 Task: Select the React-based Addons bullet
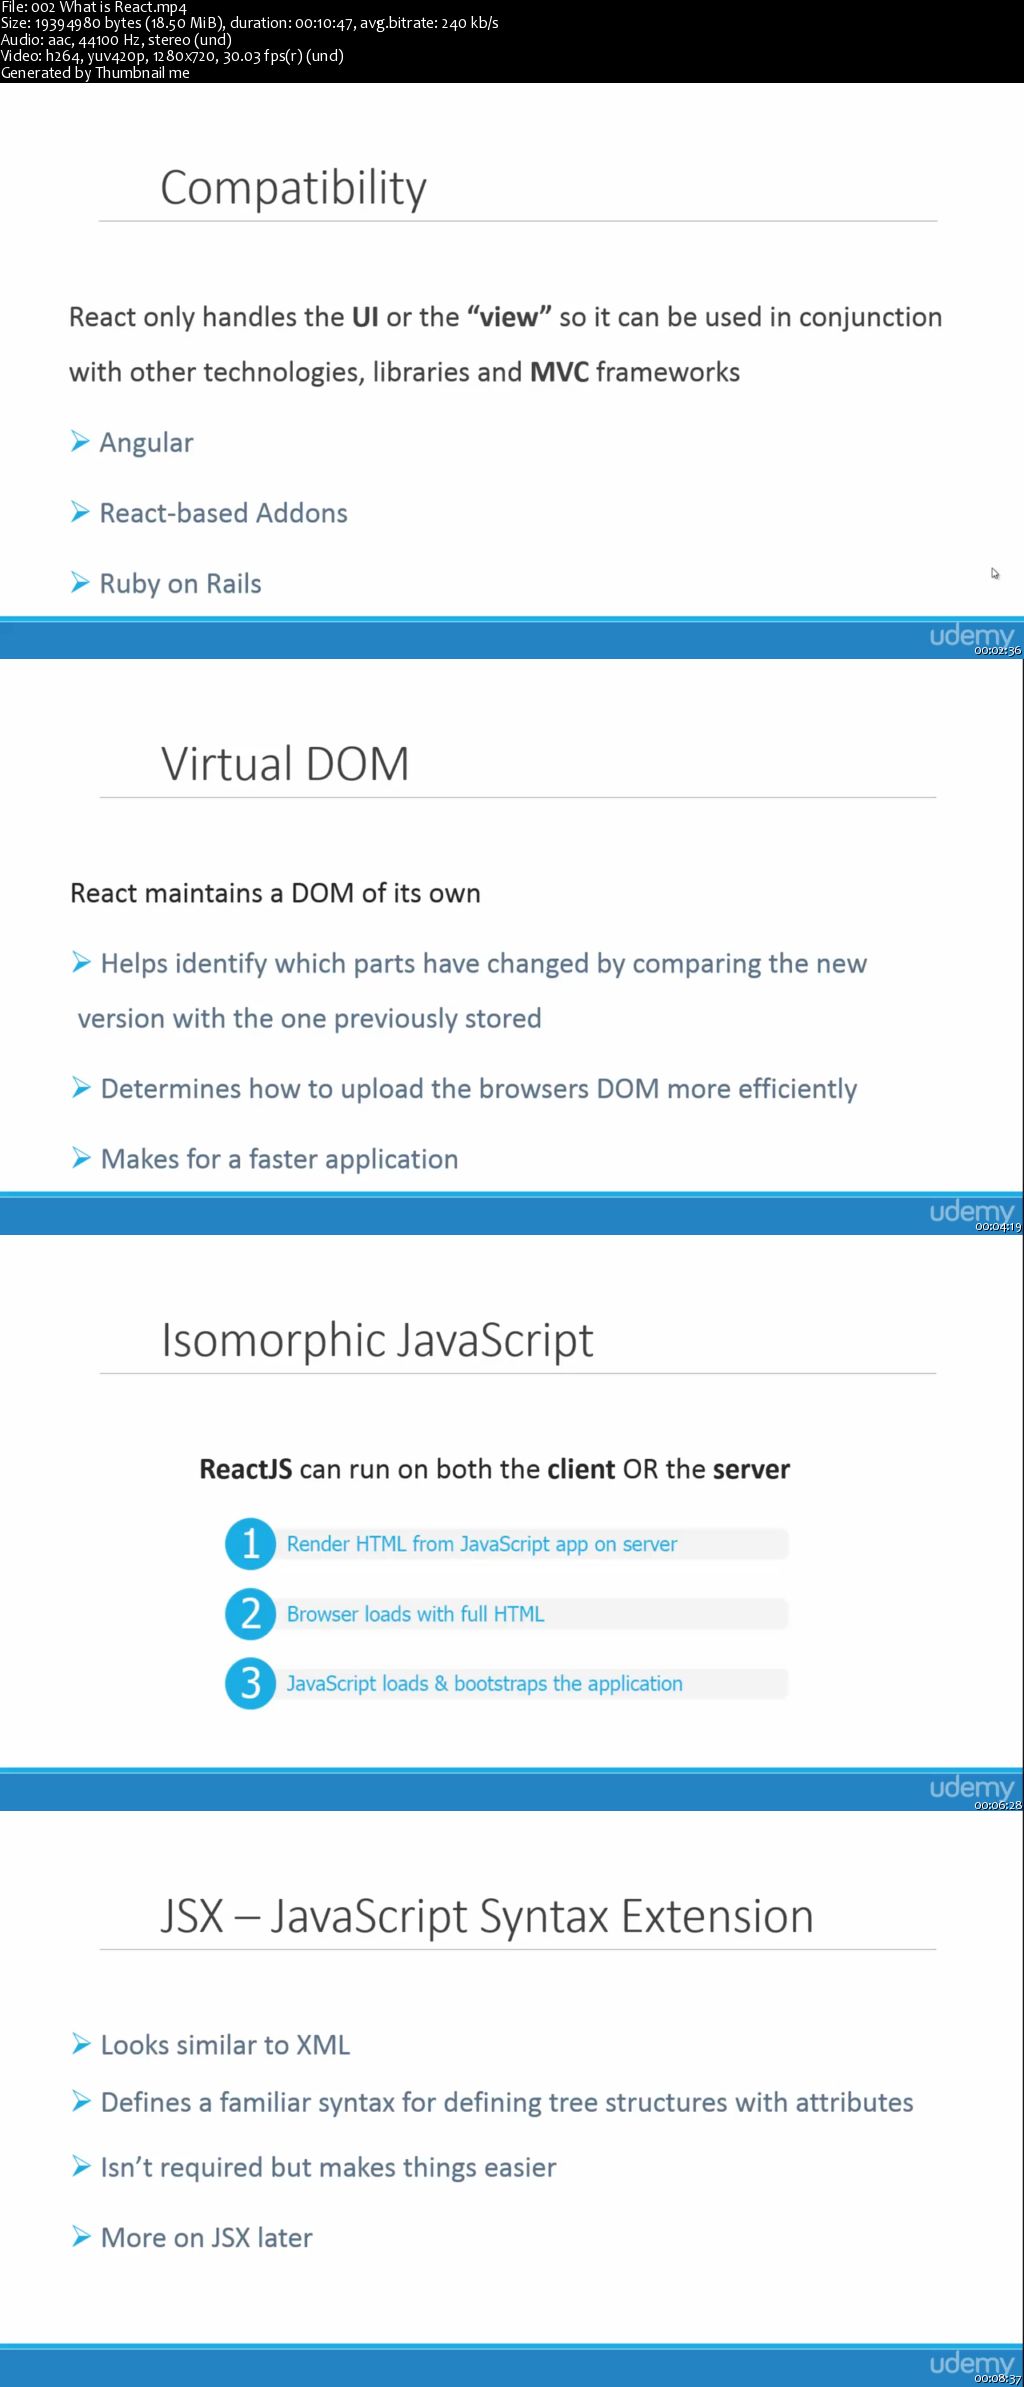[x=223, y=513]
